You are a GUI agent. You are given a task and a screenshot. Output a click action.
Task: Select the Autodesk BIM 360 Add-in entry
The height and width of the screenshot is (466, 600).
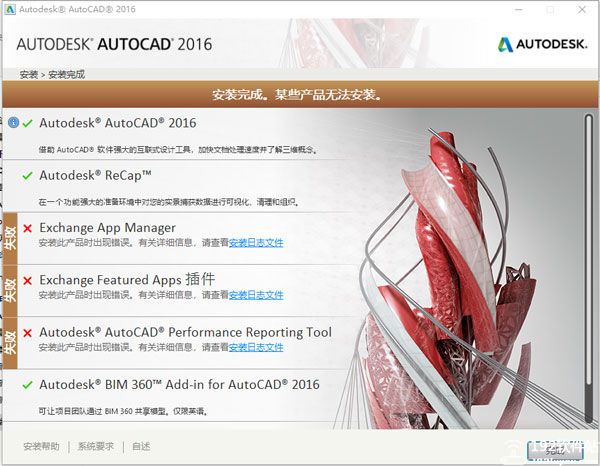179,385
